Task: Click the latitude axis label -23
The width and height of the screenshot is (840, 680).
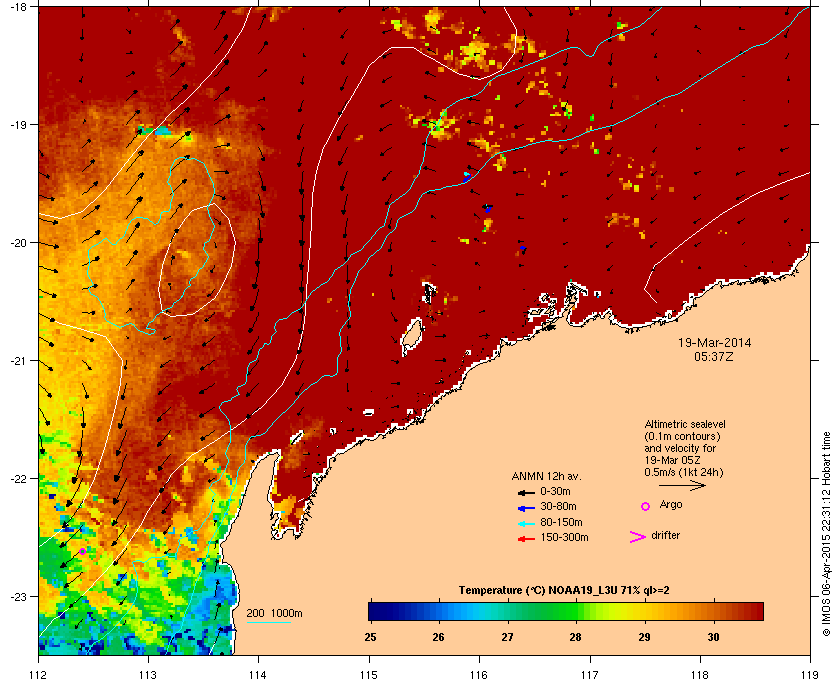Action: (x=18, y=596)
